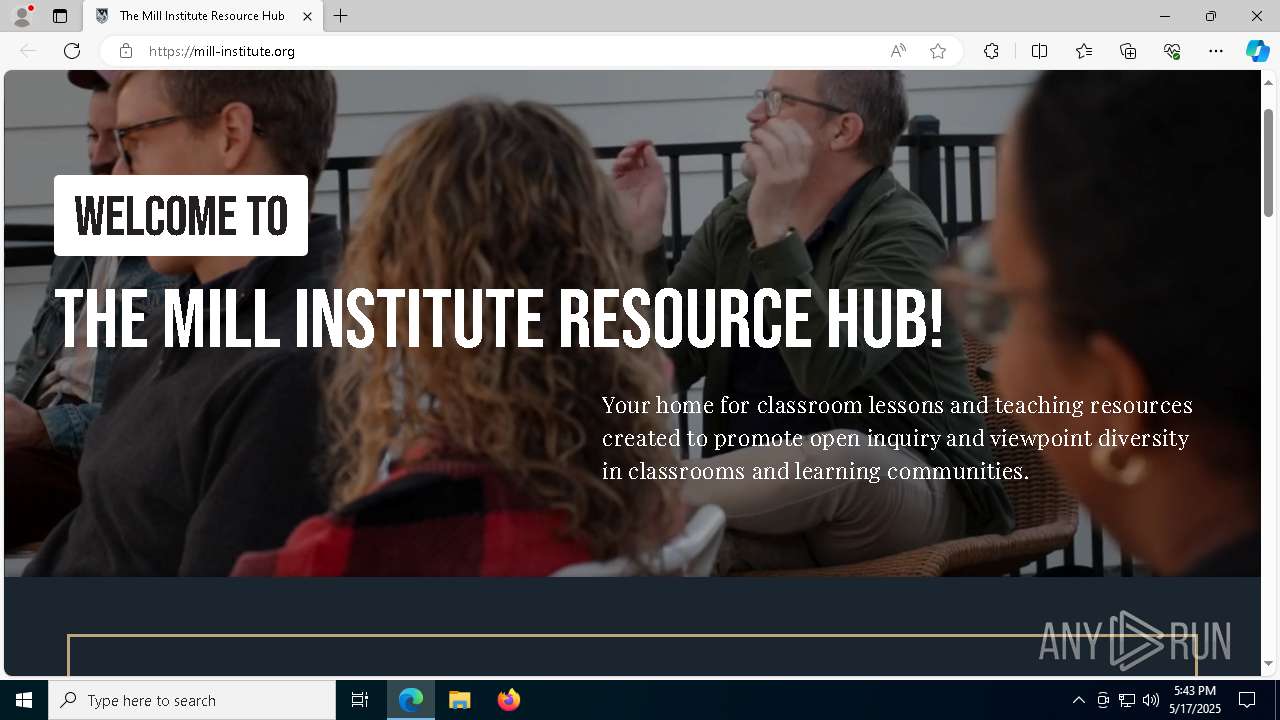1280x720 pixels.
Task: Toggle Split screen view
Action: pyautogui.click(x=1039, y=51)
